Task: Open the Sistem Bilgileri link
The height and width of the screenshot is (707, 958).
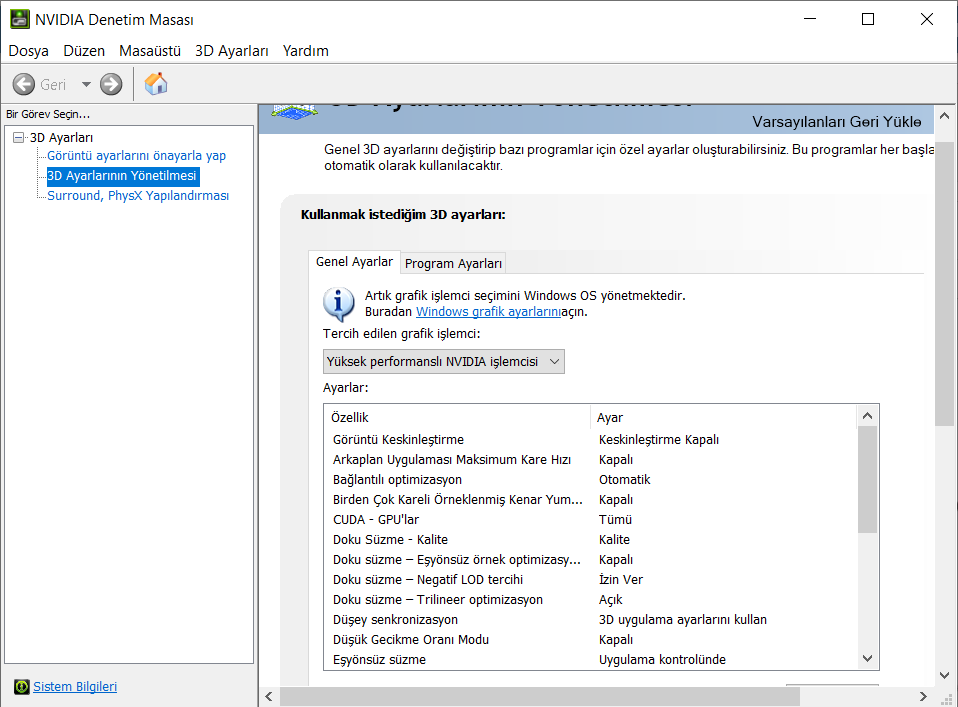Action: (x=75, y=687)
